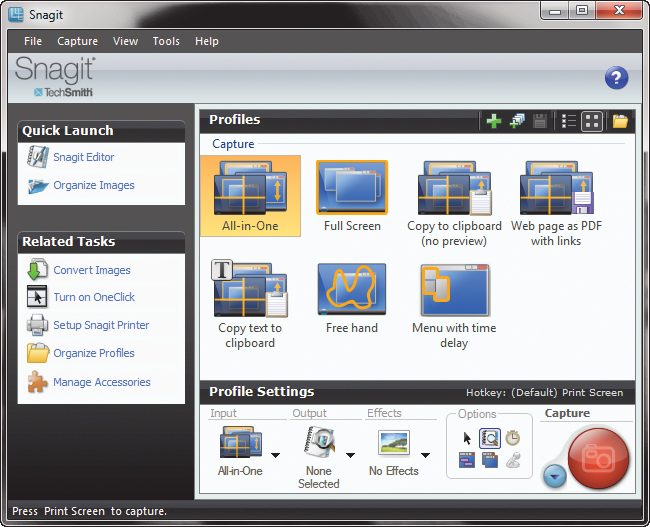Toggle the preview in editor option

tap(489, 438)
